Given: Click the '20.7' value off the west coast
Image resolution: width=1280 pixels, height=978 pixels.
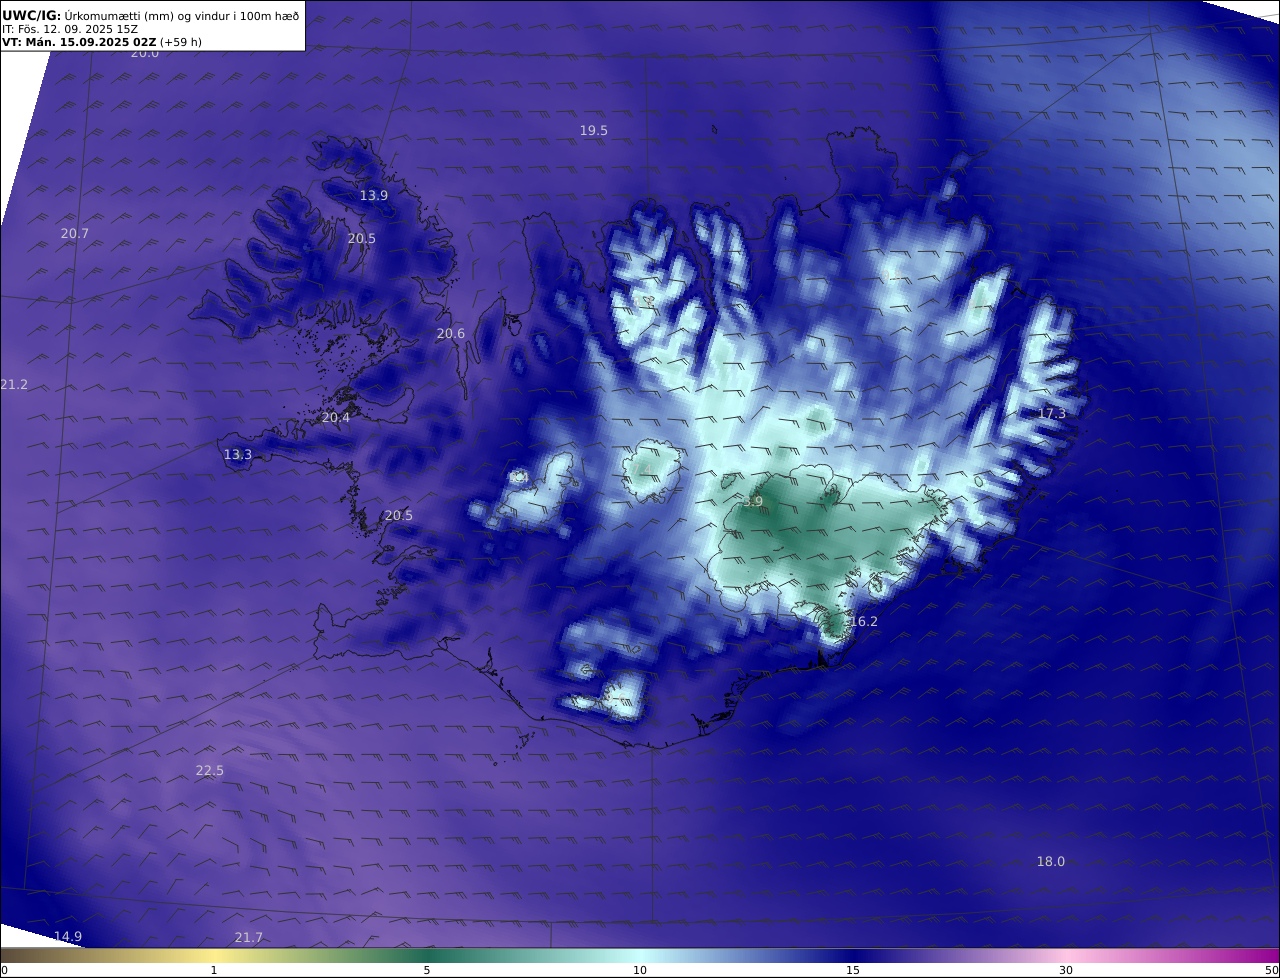Looking at the screenshot, I should click(x=75, y=234).
